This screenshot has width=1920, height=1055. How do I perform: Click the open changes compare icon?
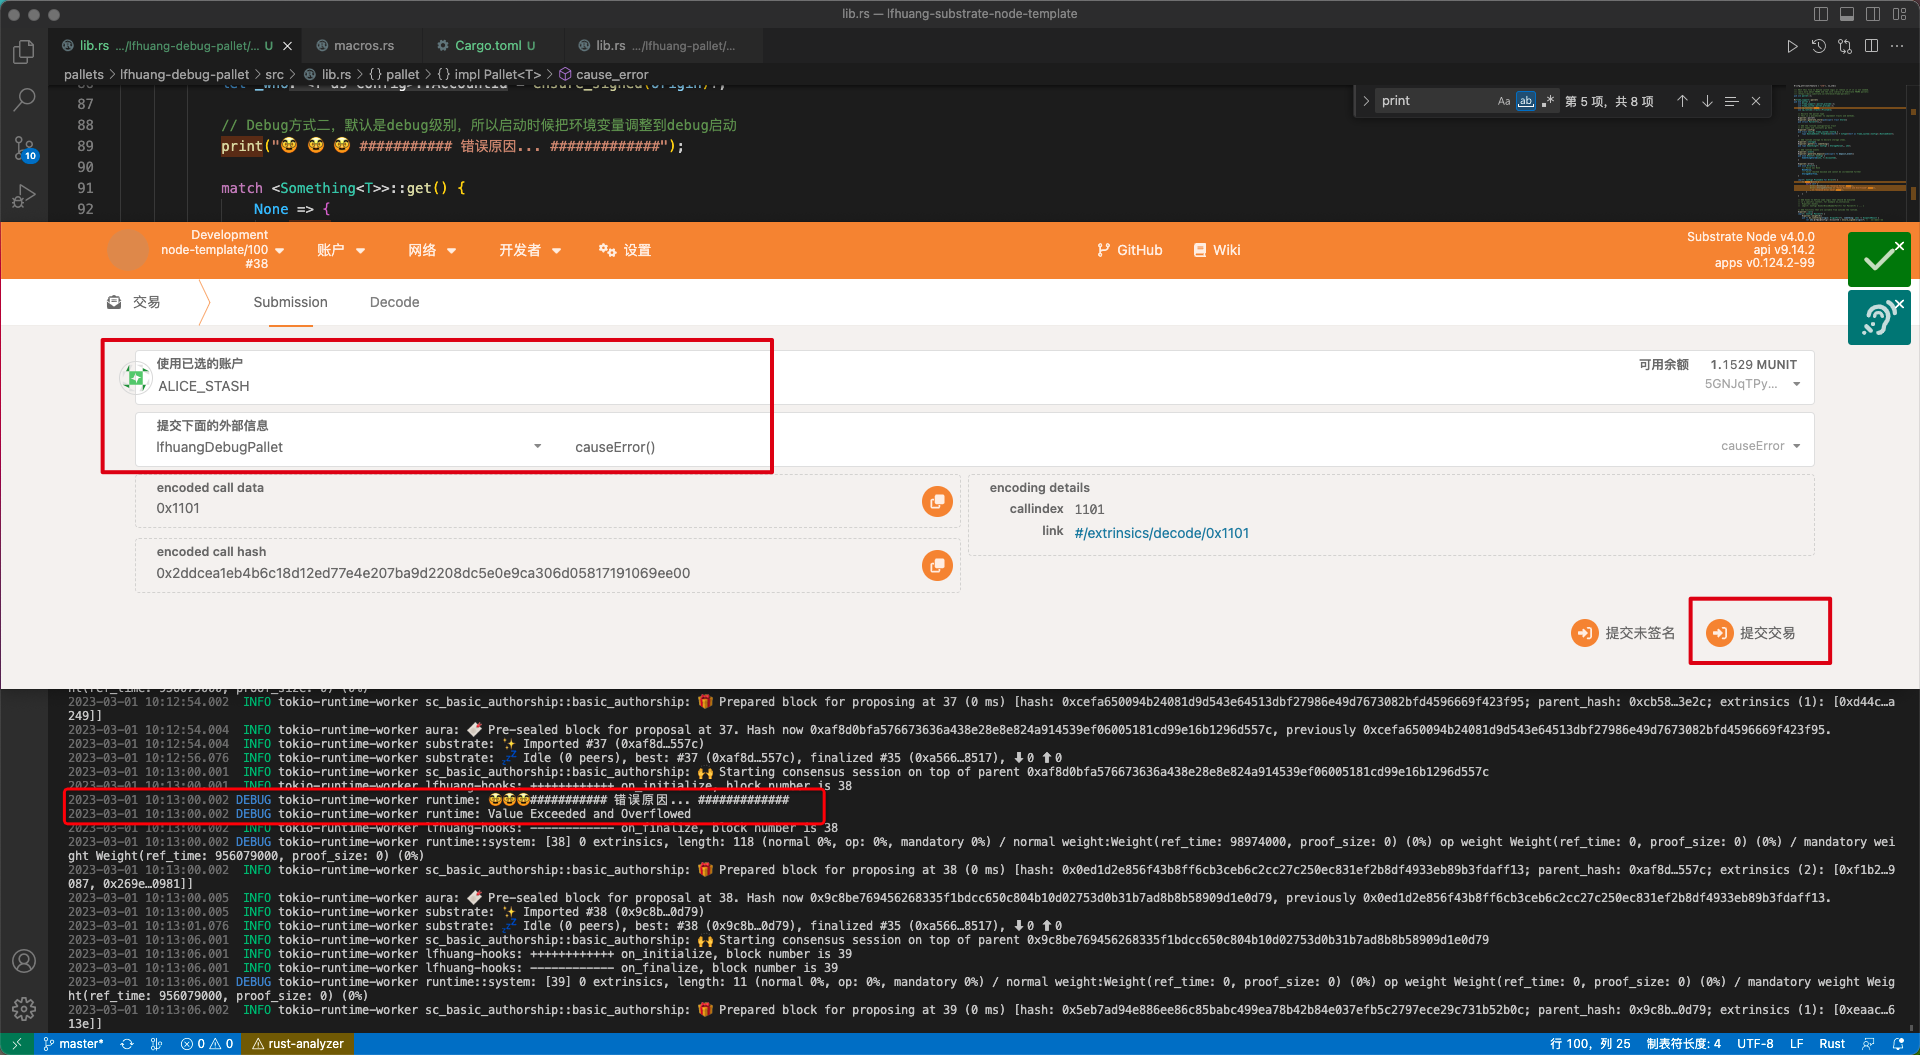1845,46
